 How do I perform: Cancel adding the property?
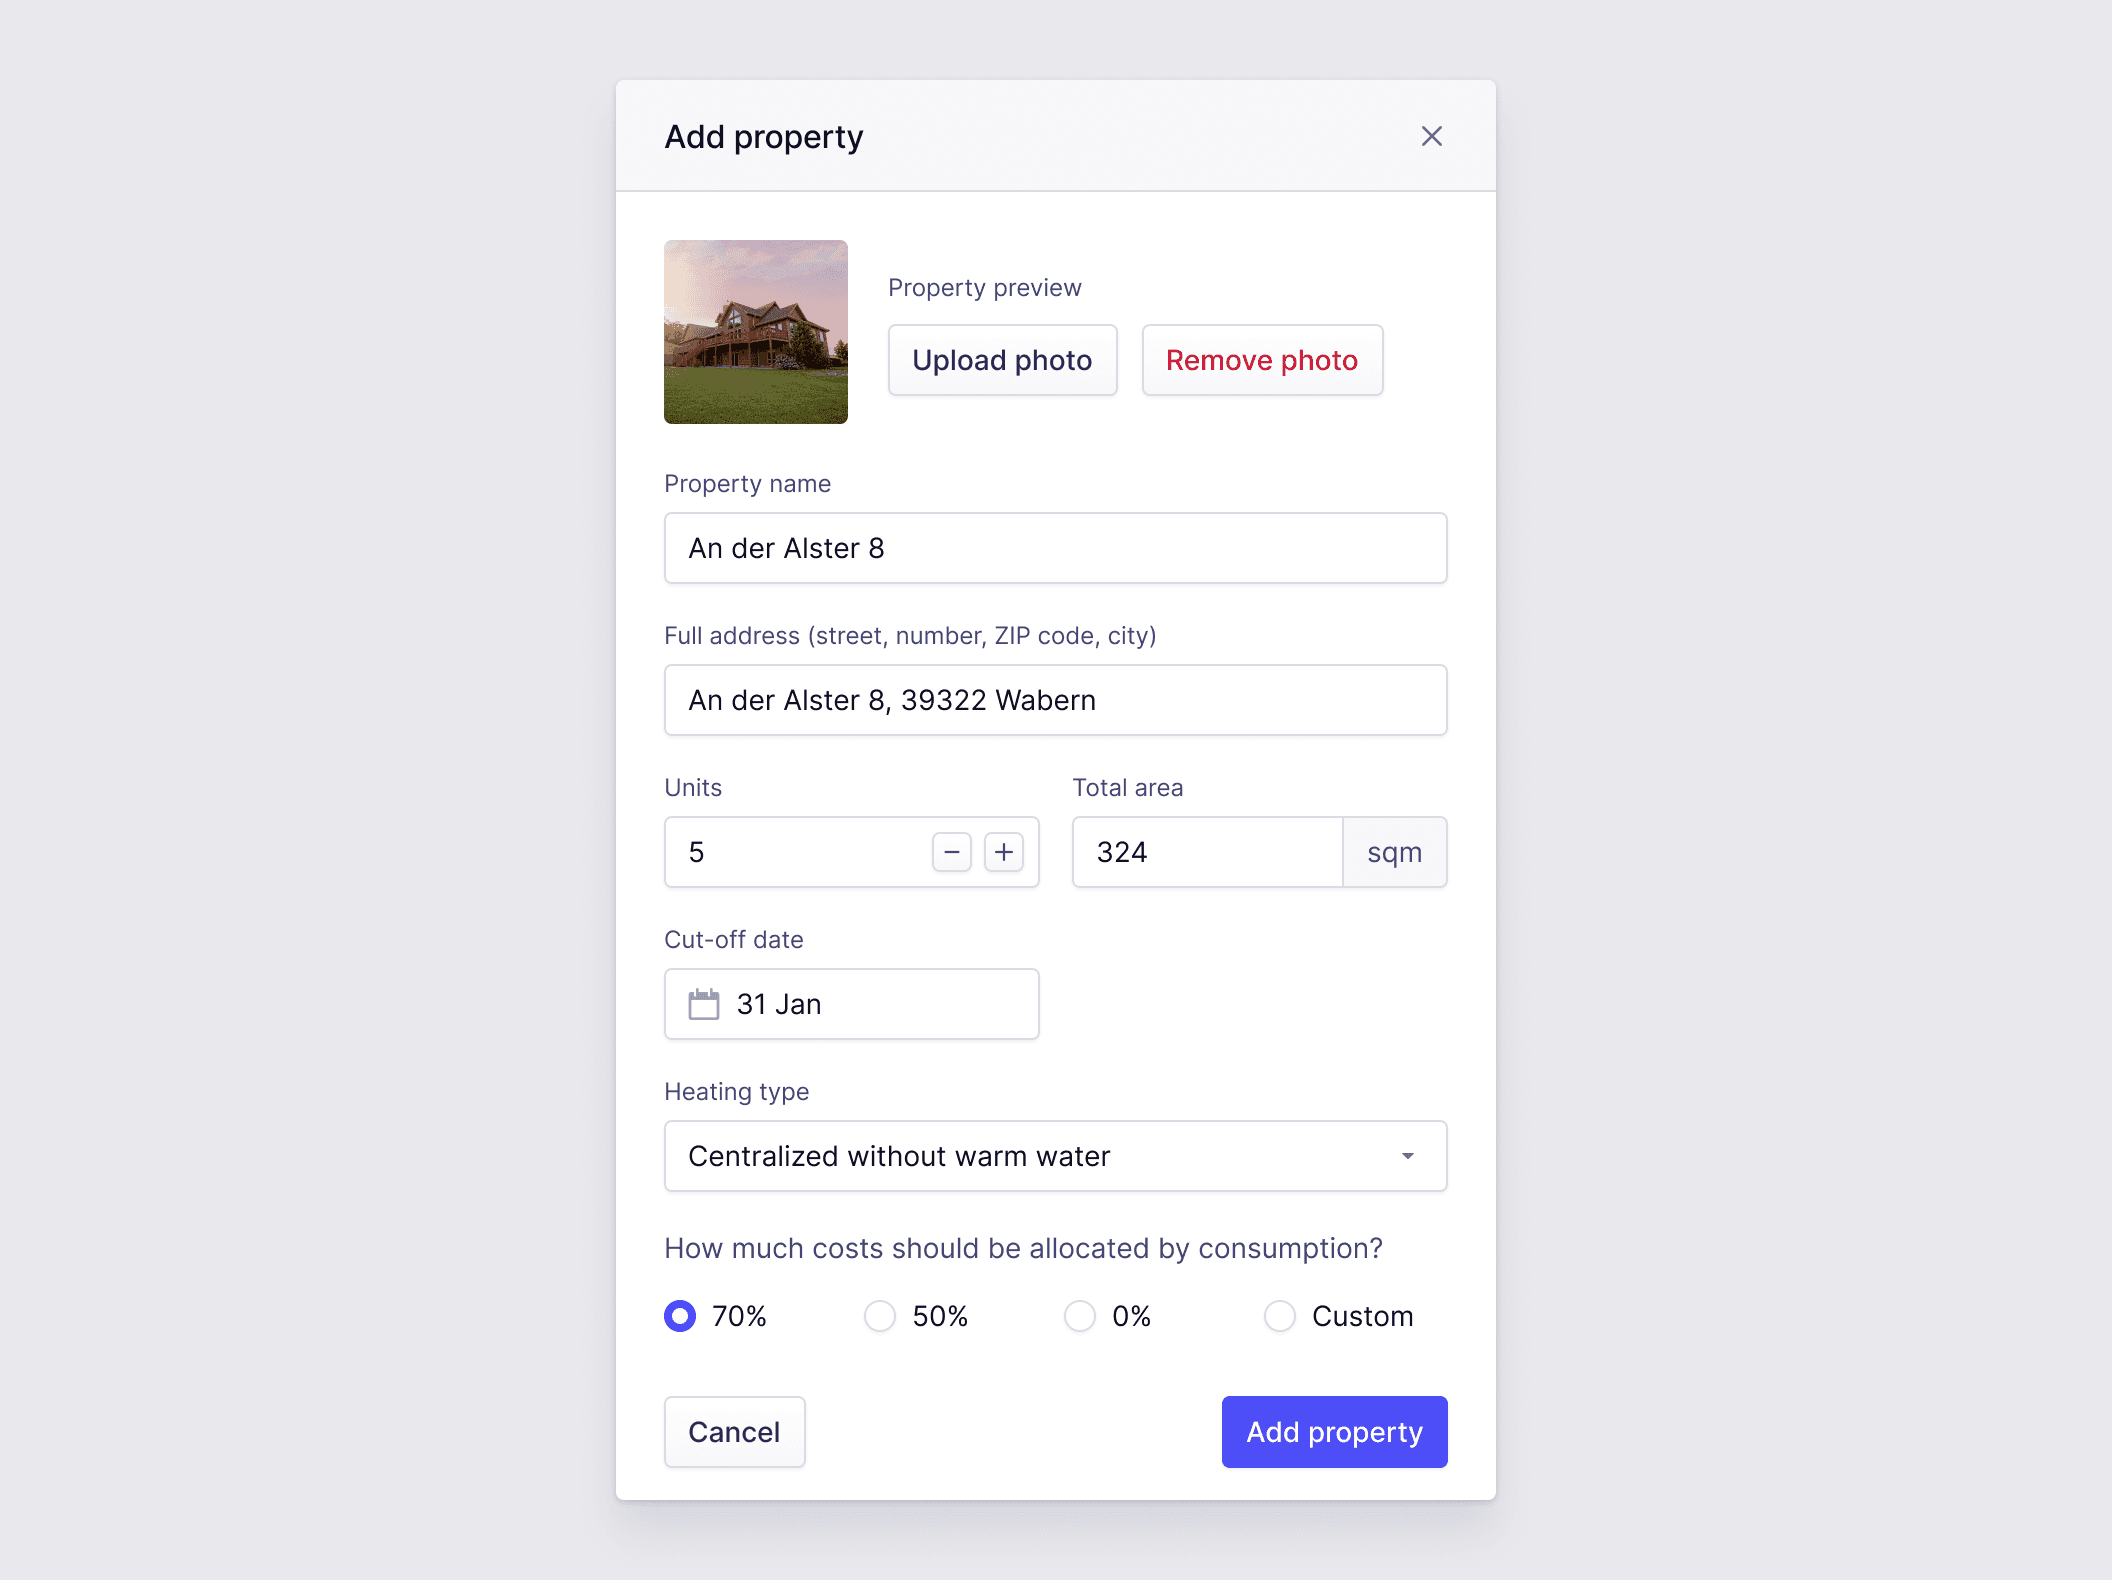tap(734, 1431)
